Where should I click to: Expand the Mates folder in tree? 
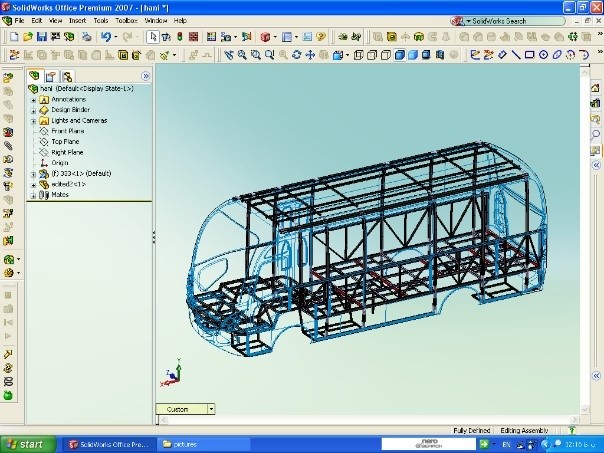(x=34, y=195)
